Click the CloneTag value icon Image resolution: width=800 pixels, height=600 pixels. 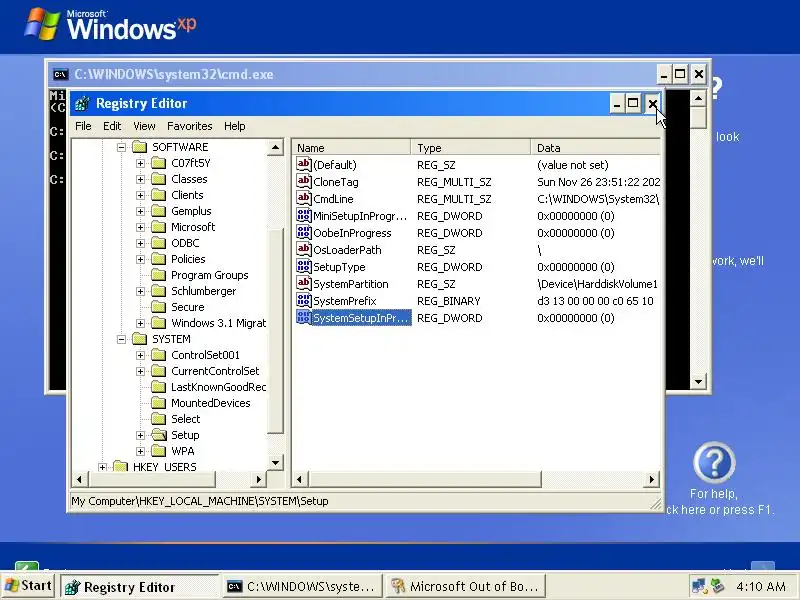(x=304, y=181)
